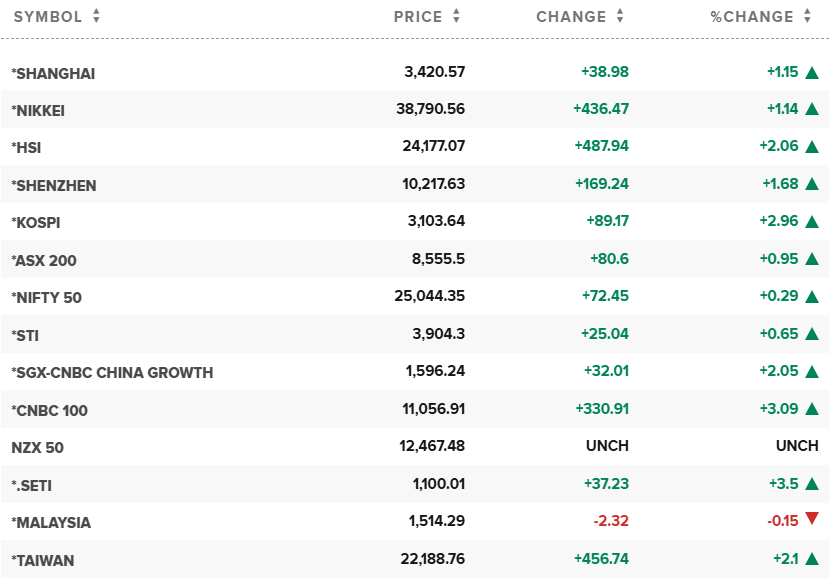View the *CNBC 100 quote

point(49,411)
